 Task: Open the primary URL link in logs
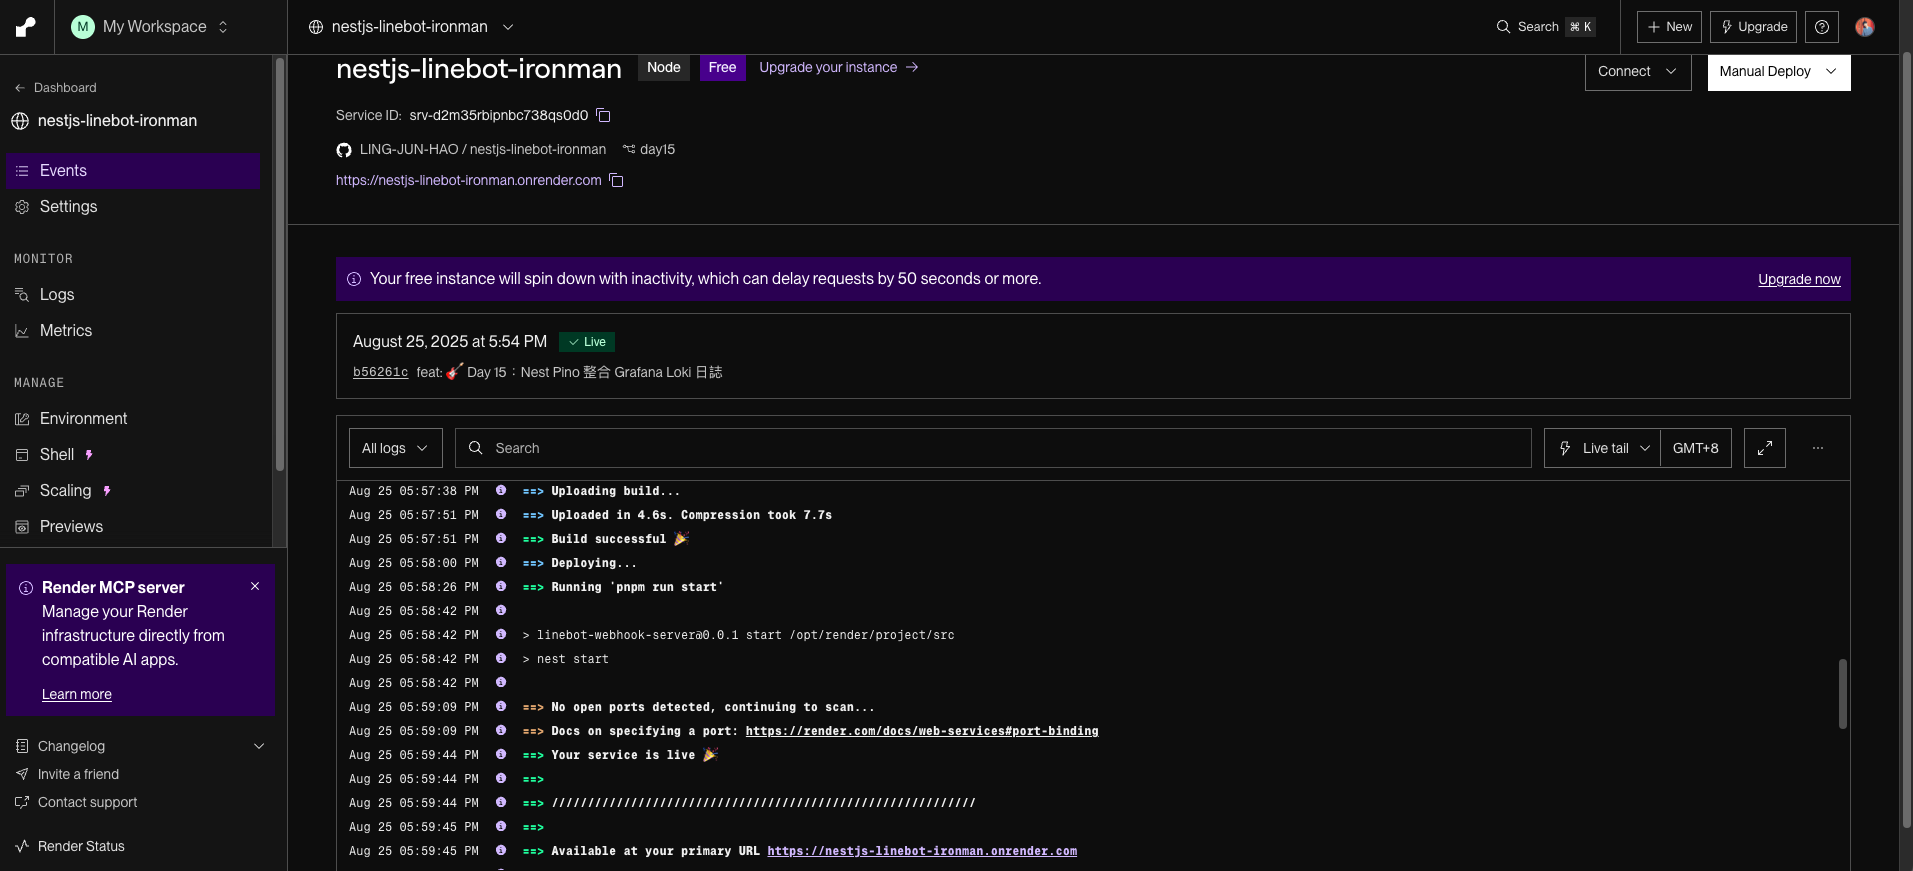922,851
